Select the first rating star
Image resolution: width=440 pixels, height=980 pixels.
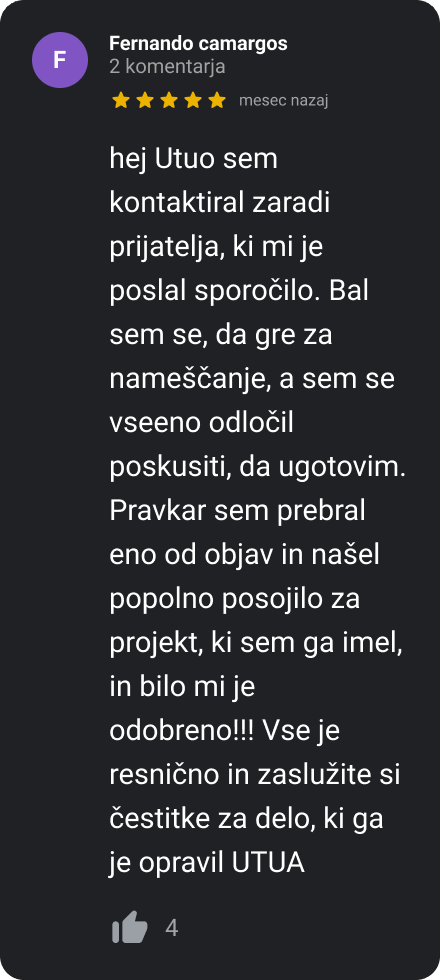[x=121, y=100]
